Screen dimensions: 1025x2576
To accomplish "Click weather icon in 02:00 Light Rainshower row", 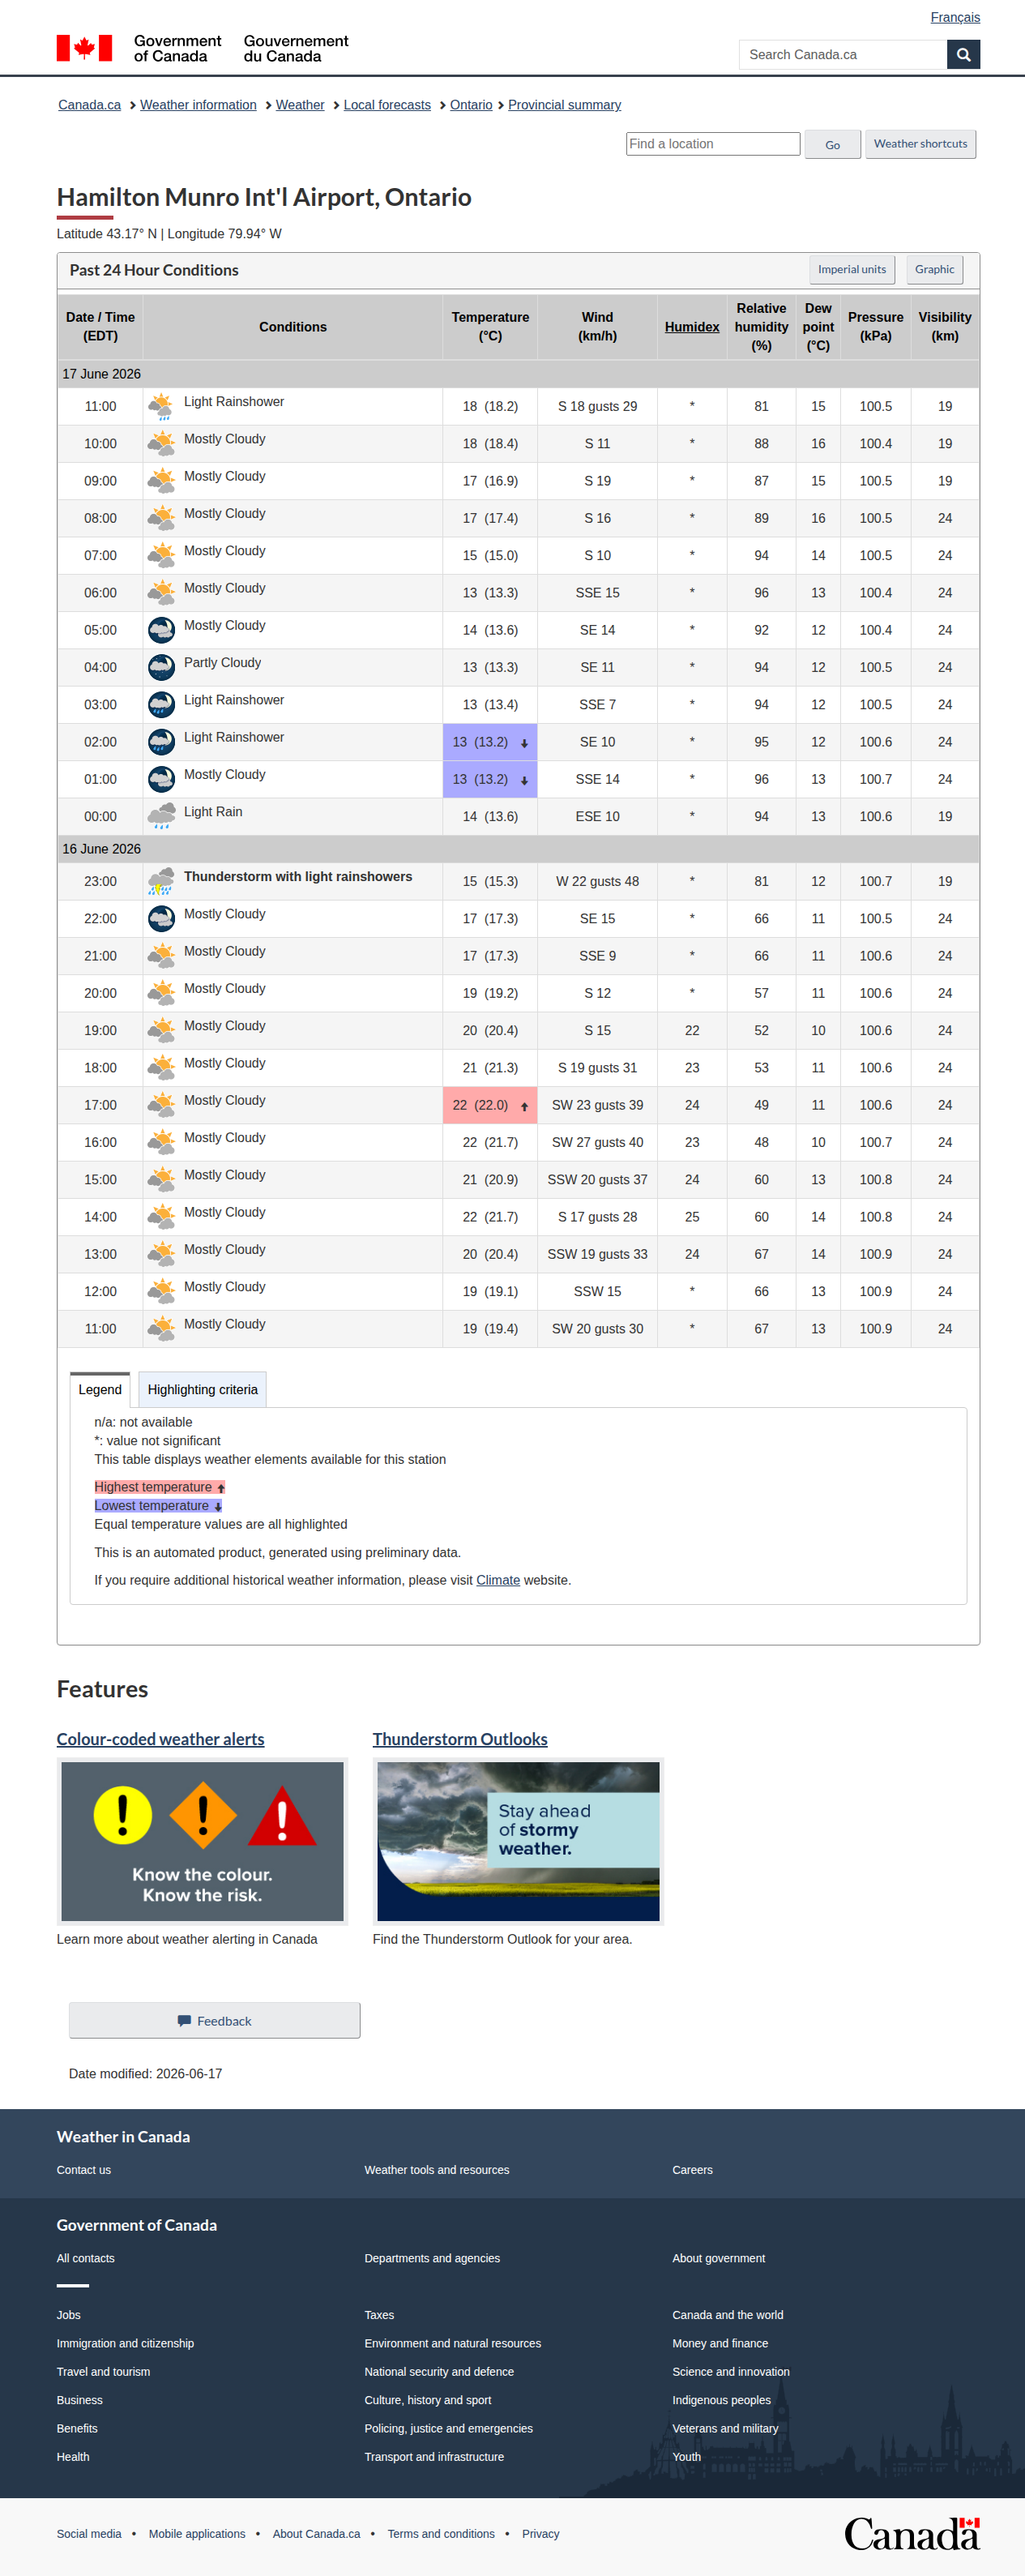I will 161,741.
